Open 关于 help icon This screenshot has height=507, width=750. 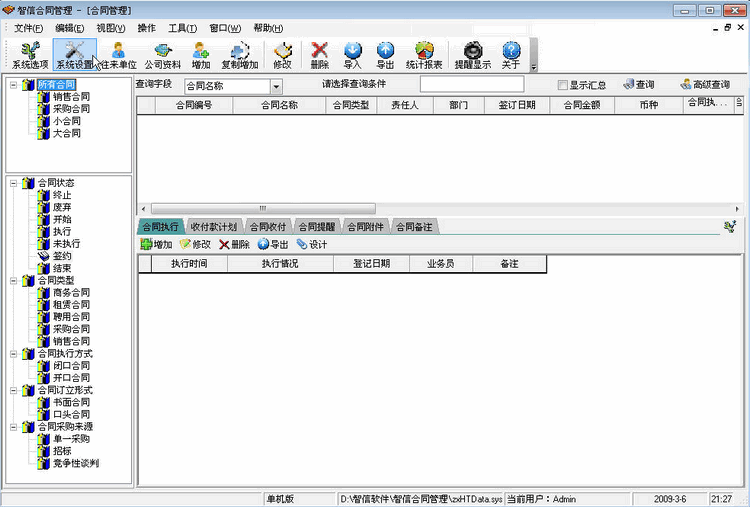511,55
